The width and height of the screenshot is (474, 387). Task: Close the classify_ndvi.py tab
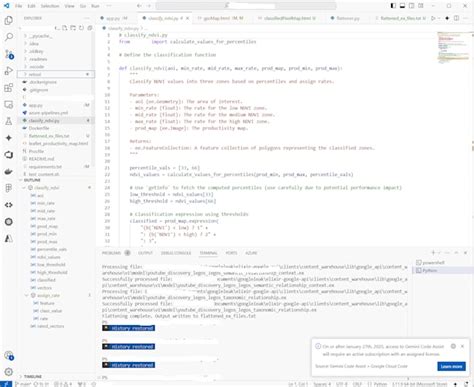187,18
